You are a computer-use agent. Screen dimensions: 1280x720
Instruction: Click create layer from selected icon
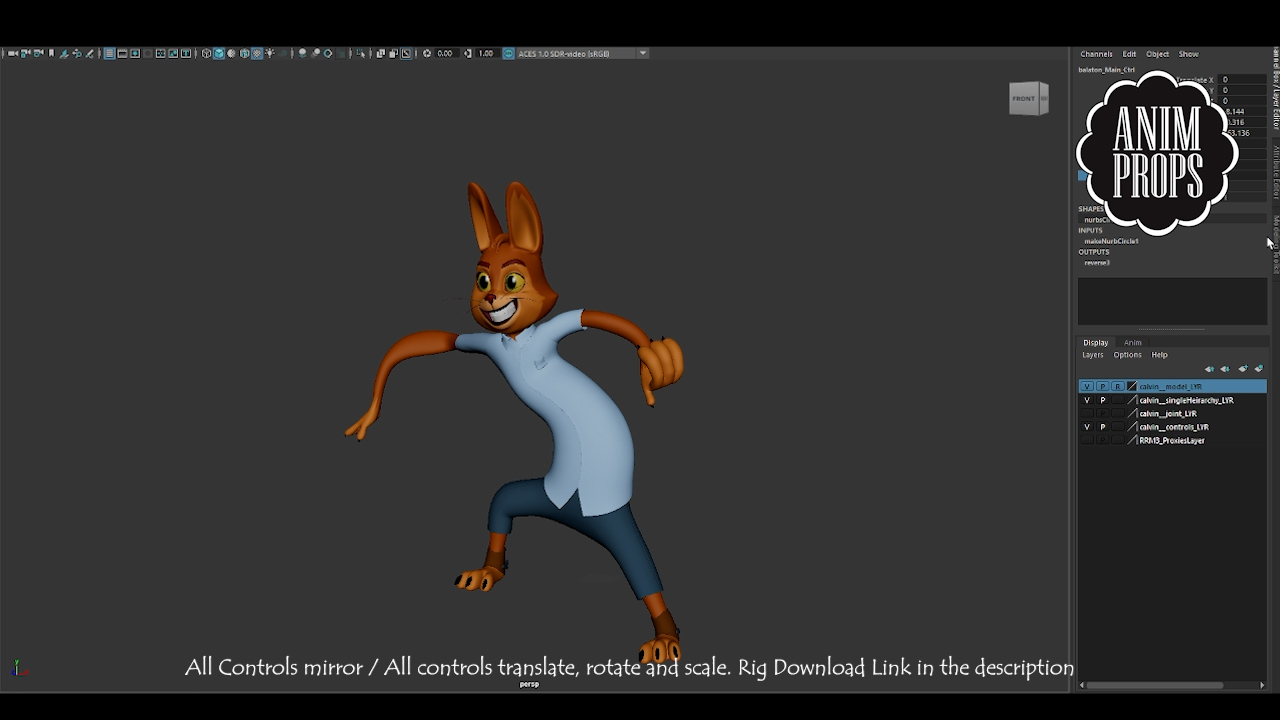1259,369
